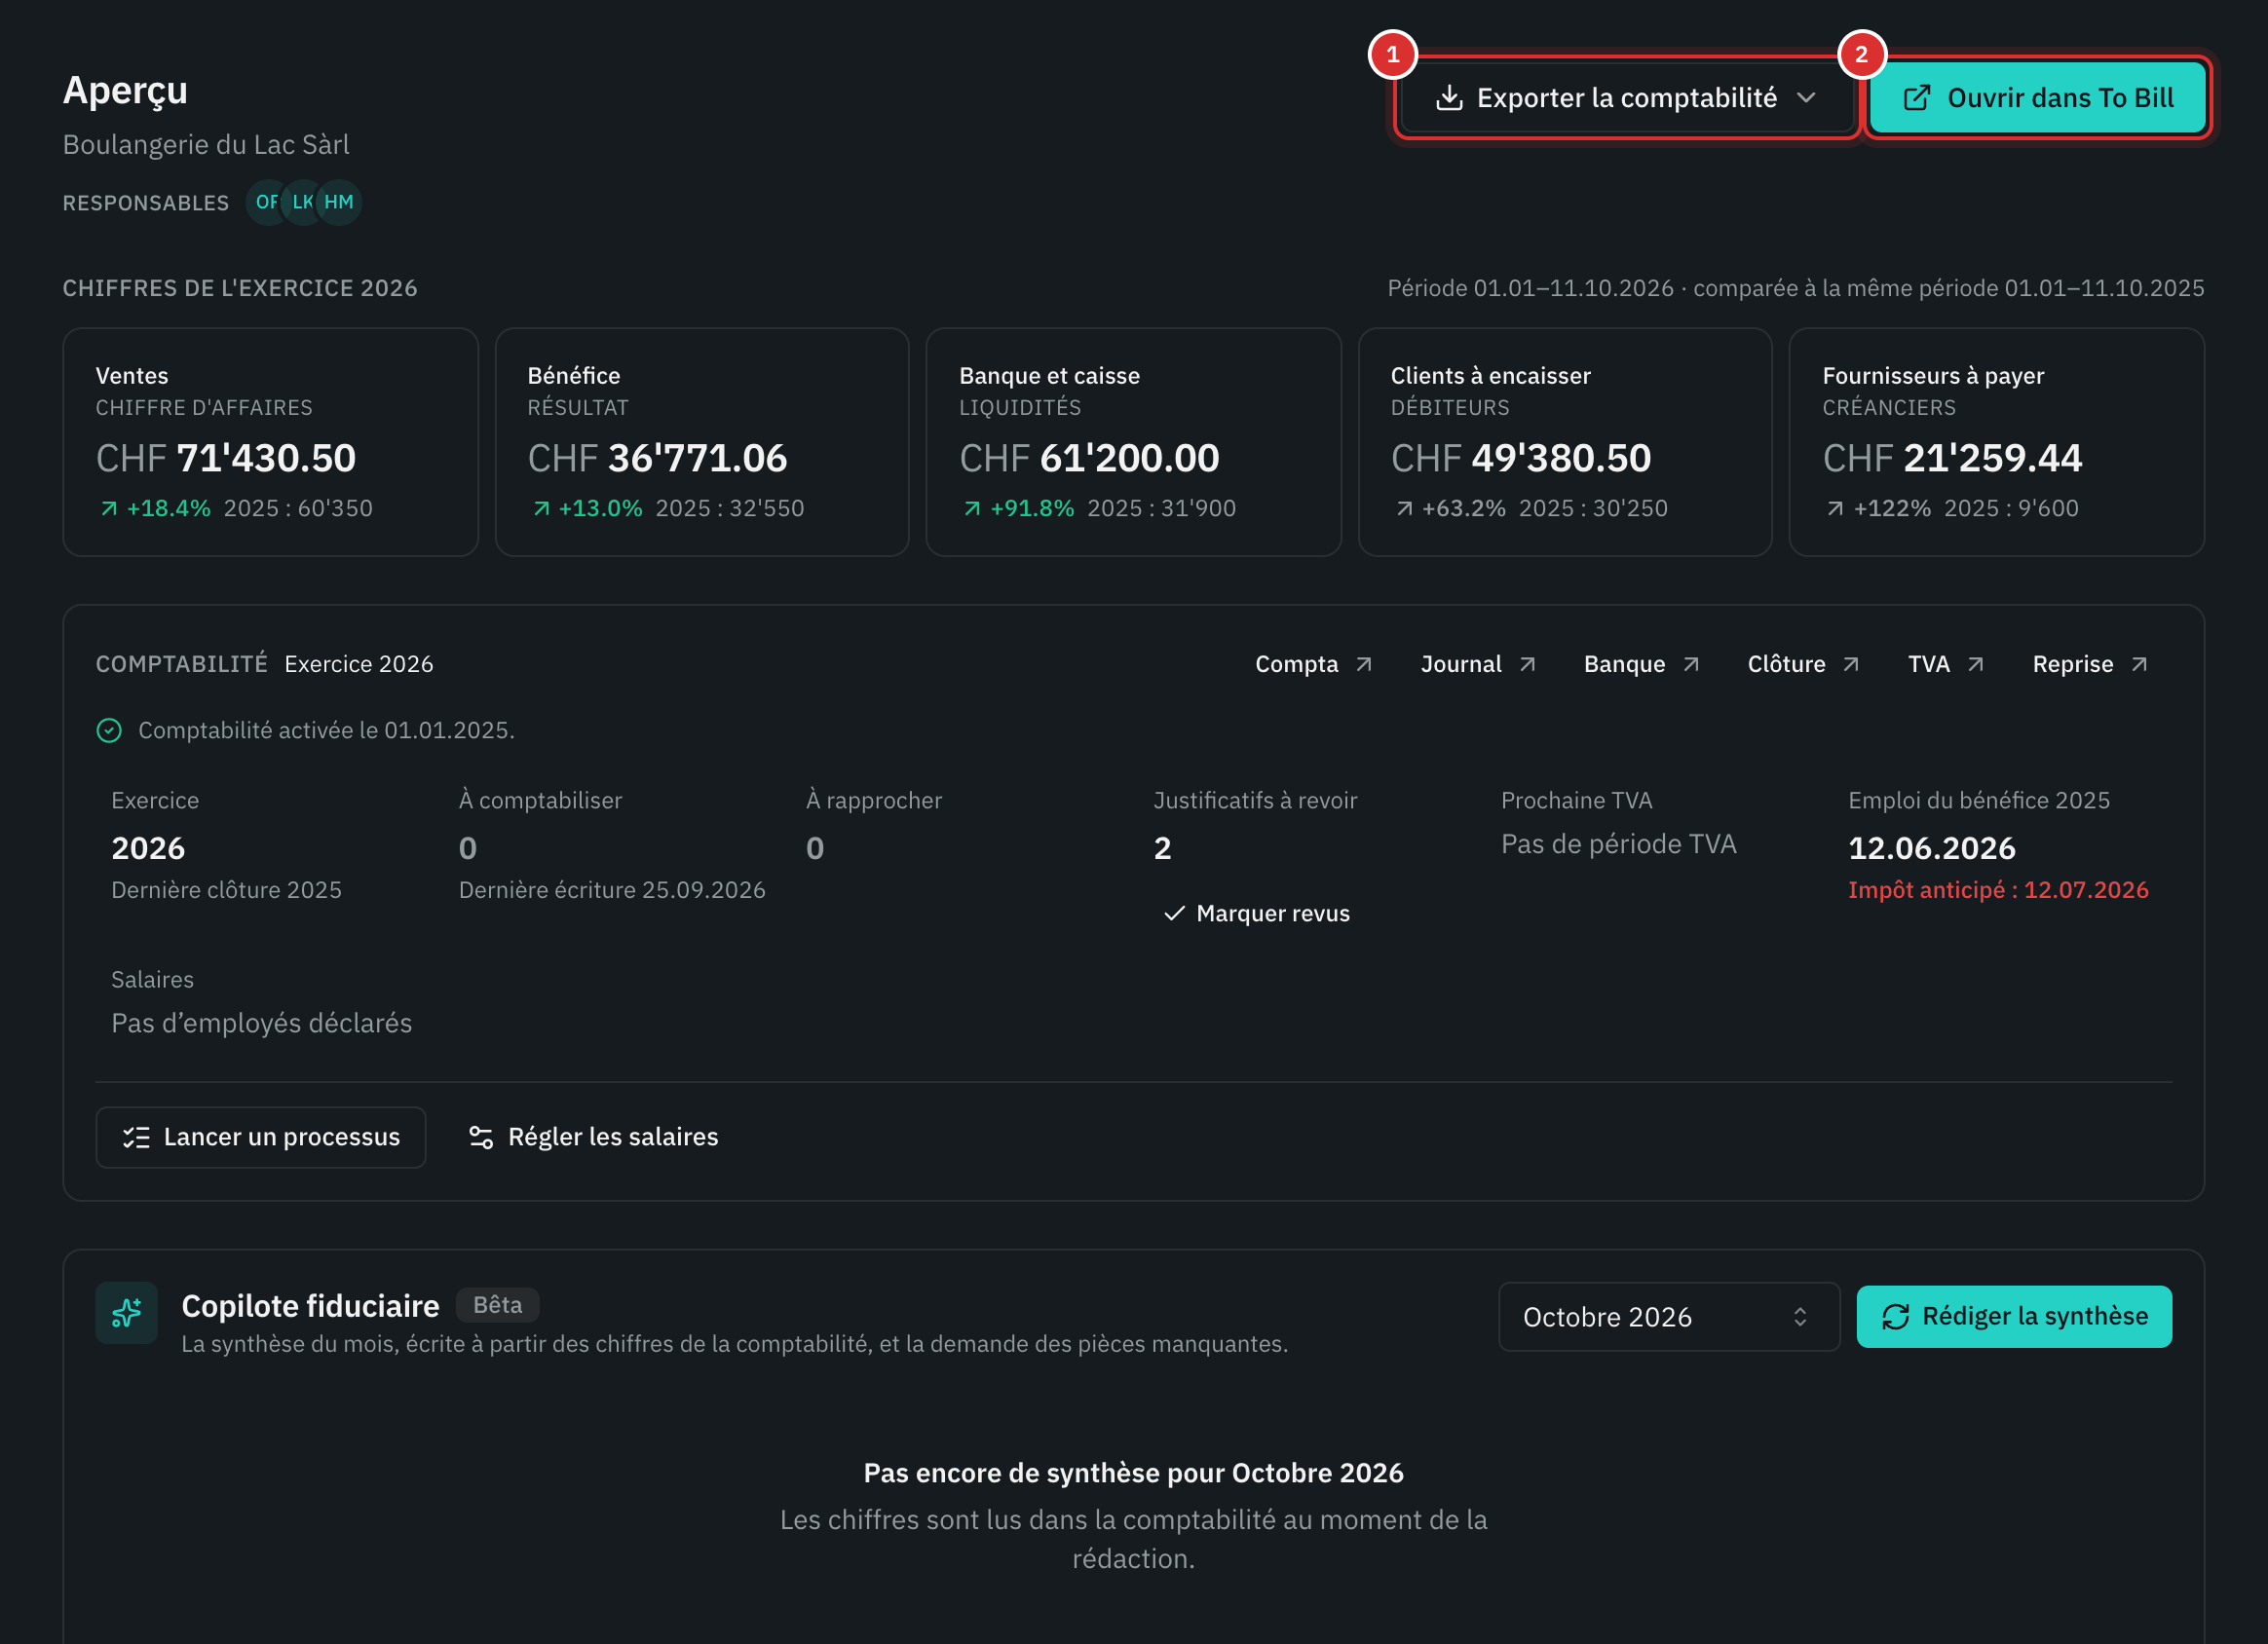Open the Journal link
Viewport: 2268px width, 1644px height.
[1478, 664]
